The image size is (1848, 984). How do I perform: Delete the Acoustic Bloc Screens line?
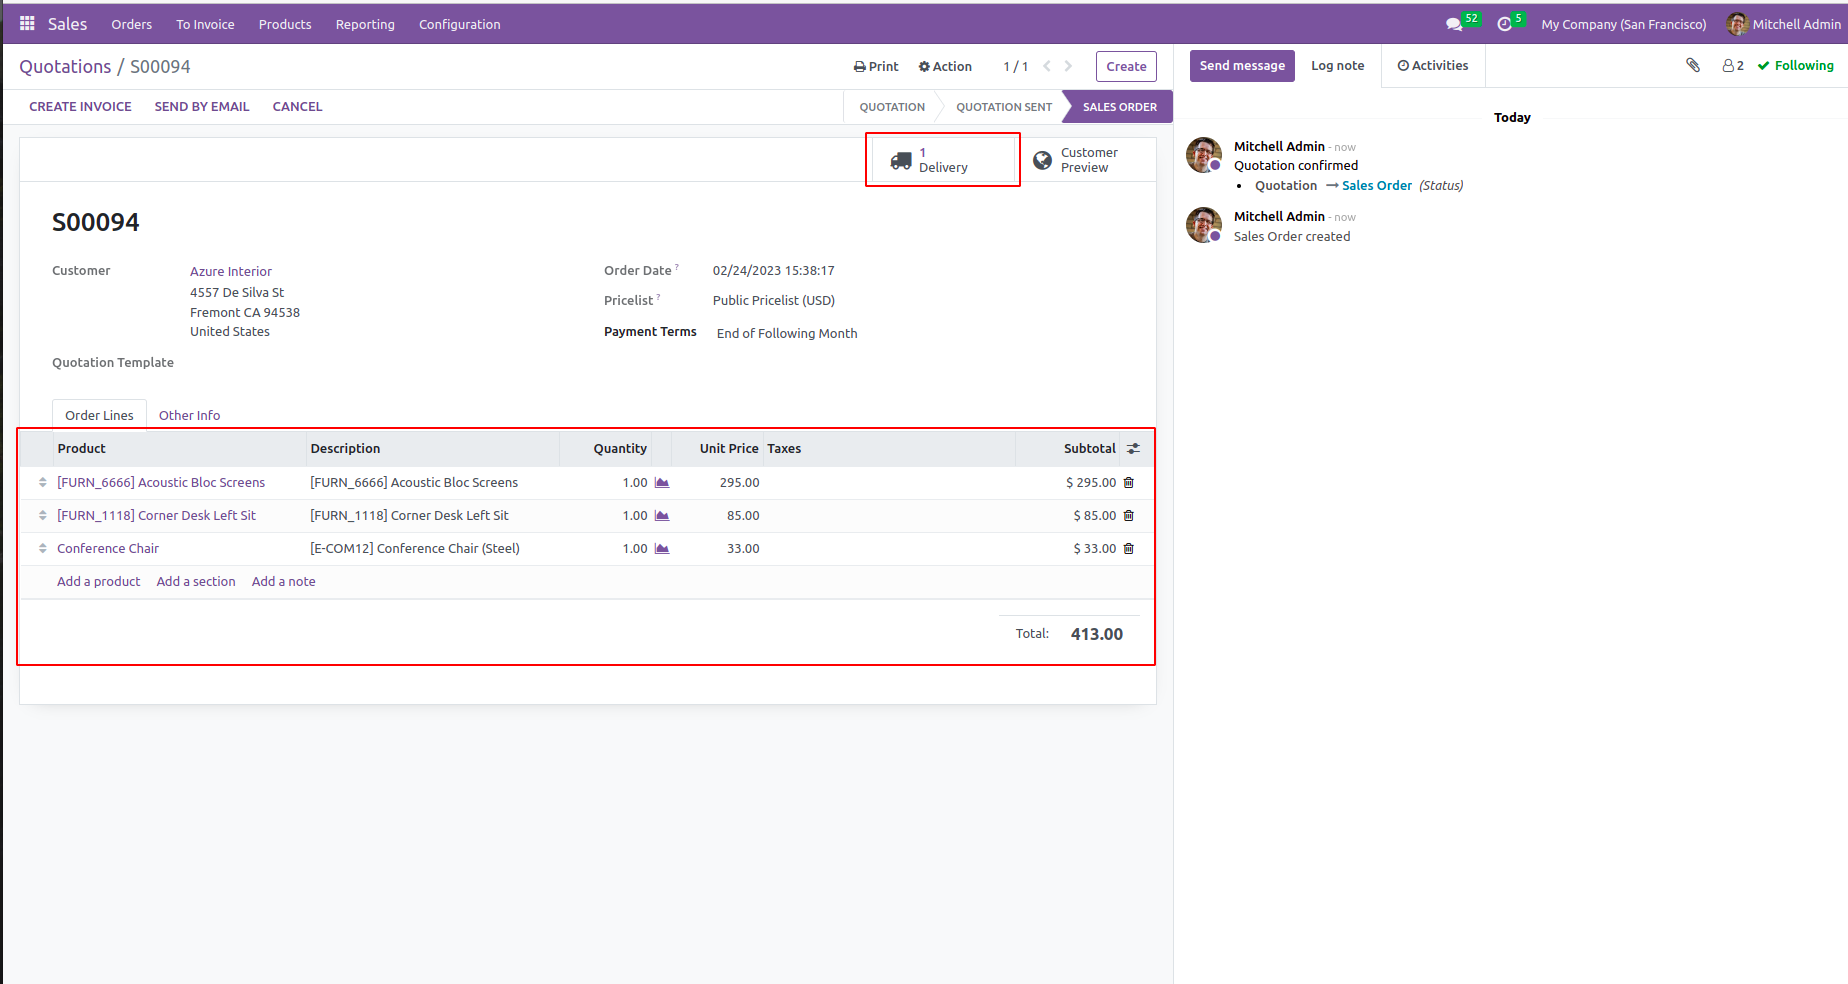coord(1129,482)
